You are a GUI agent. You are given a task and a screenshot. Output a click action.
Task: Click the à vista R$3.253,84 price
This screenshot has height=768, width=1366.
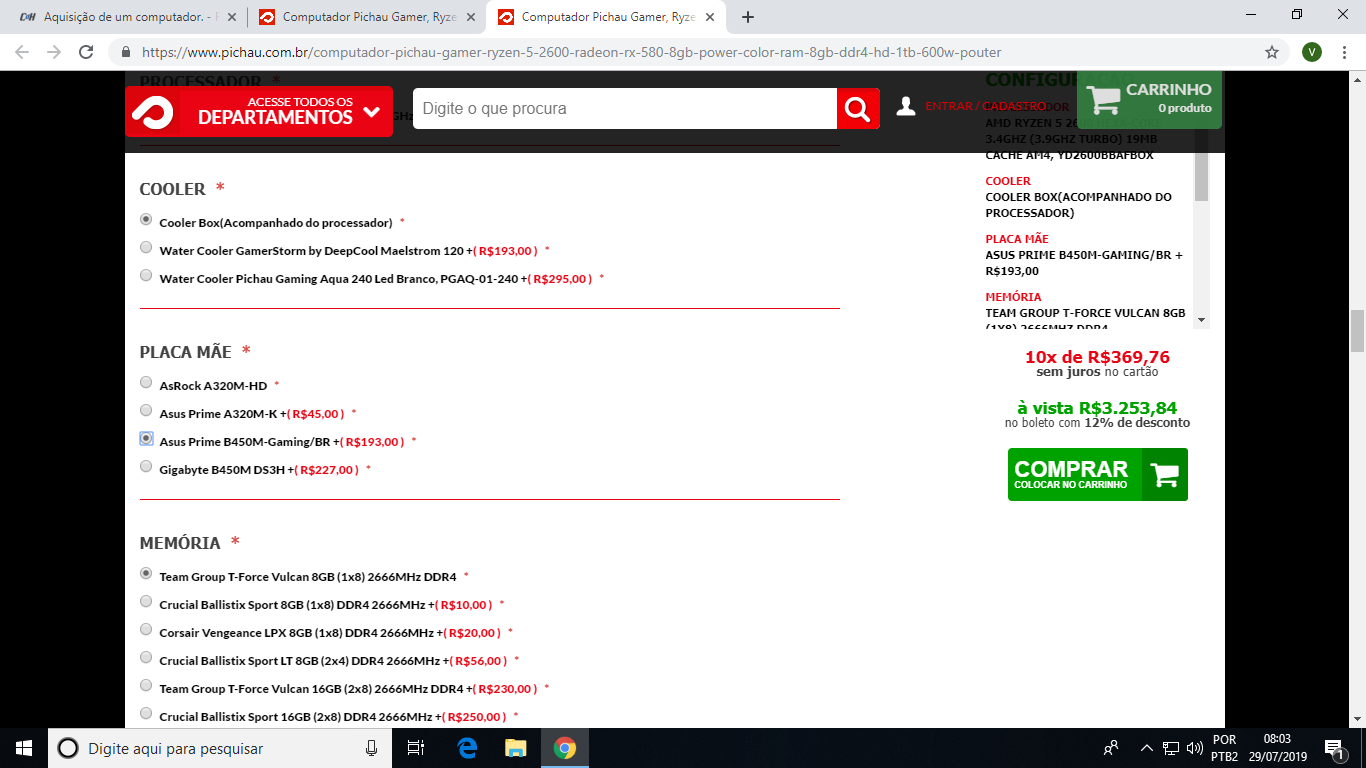(1097, 408)
